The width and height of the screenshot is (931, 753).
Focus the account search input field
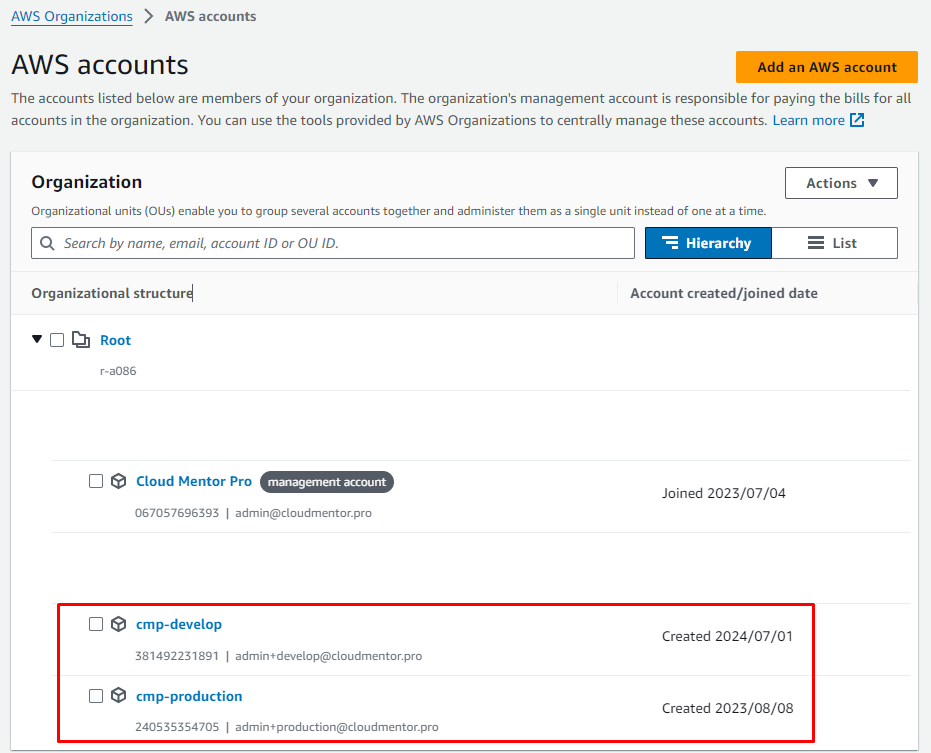[340, 243]
